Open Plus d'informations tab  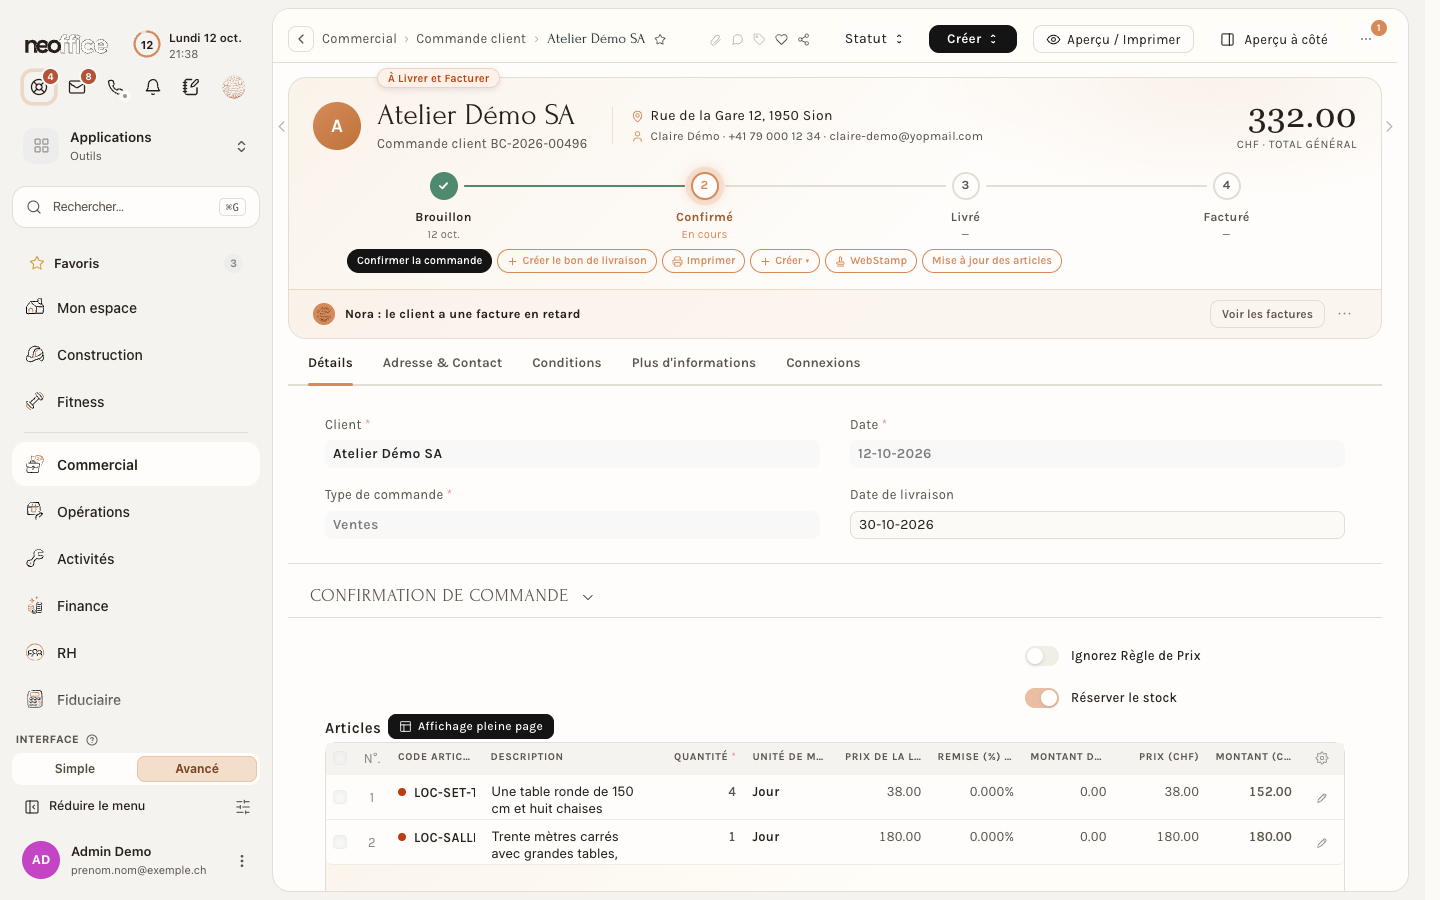coord(694,363)
